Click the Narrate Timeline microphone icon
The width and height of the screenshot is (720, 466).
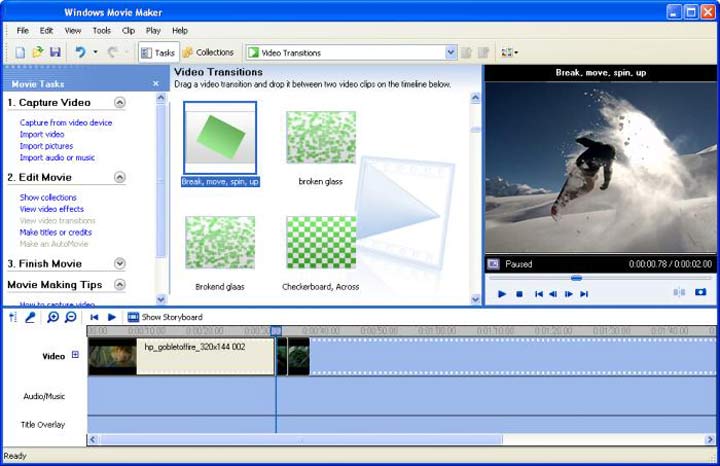(x=31, y=317)
